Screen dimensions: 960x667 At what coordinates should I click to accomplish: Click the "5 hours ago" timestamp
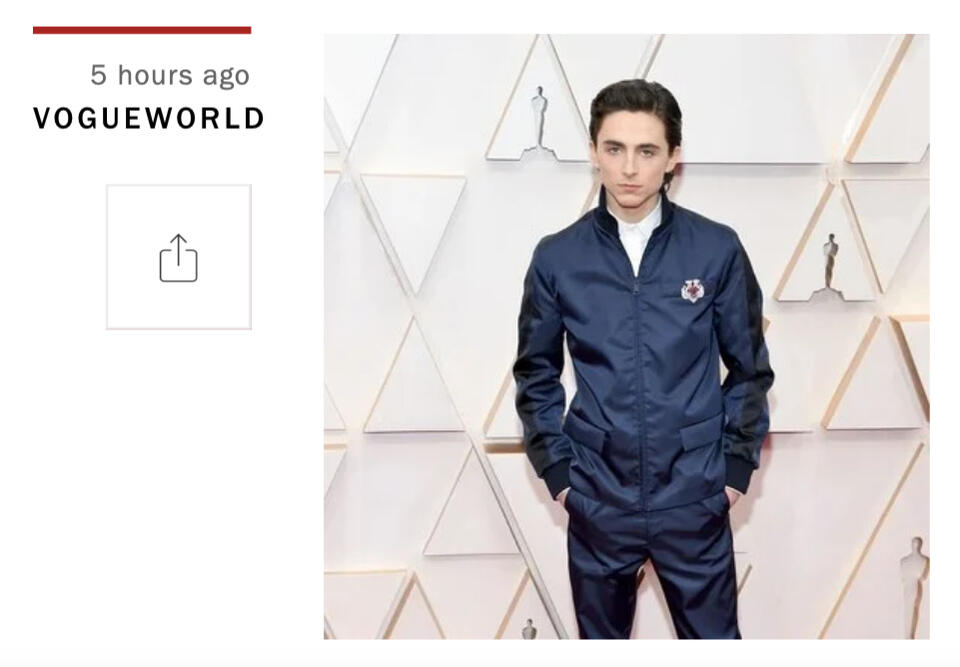(x=170, y=75)
